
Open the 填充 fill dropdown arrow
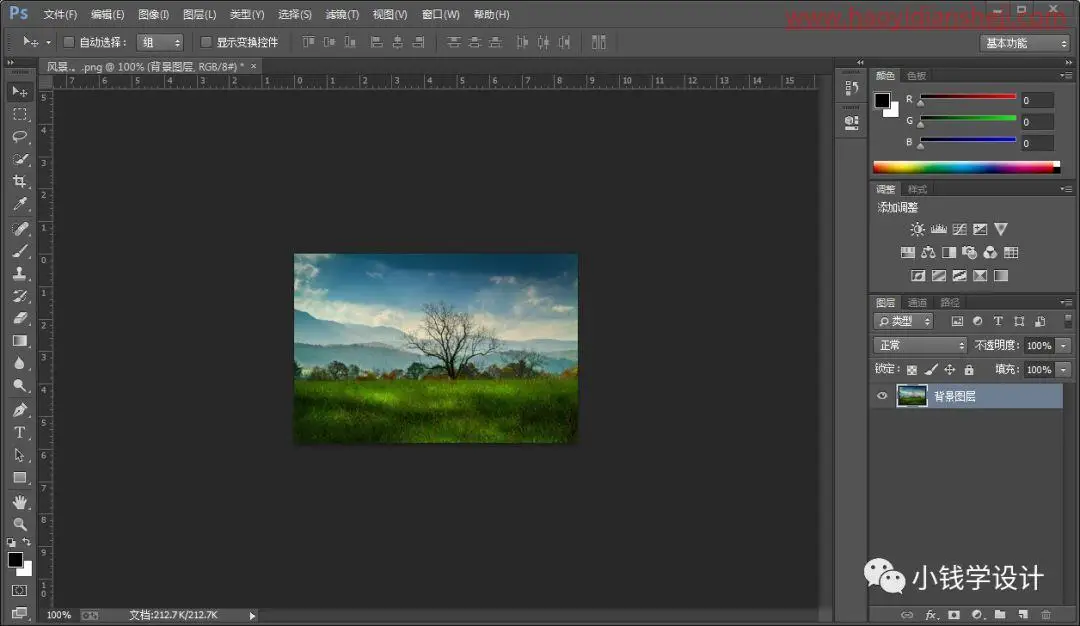(x=1063, y=370)
